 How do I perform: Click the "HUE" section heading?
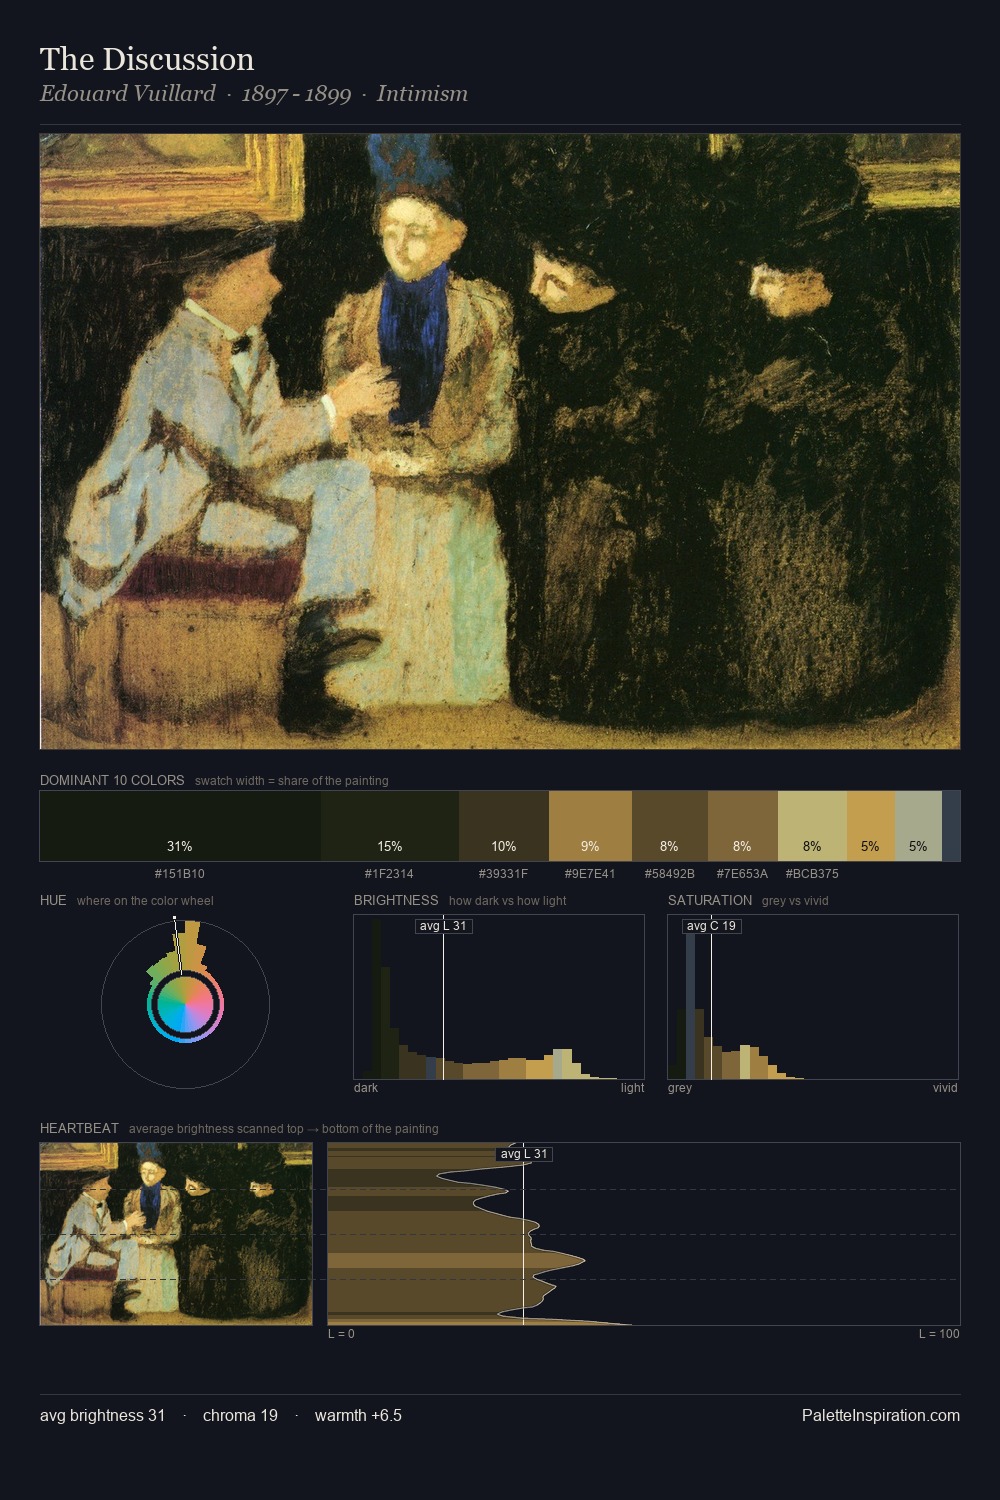coord(53,900)
